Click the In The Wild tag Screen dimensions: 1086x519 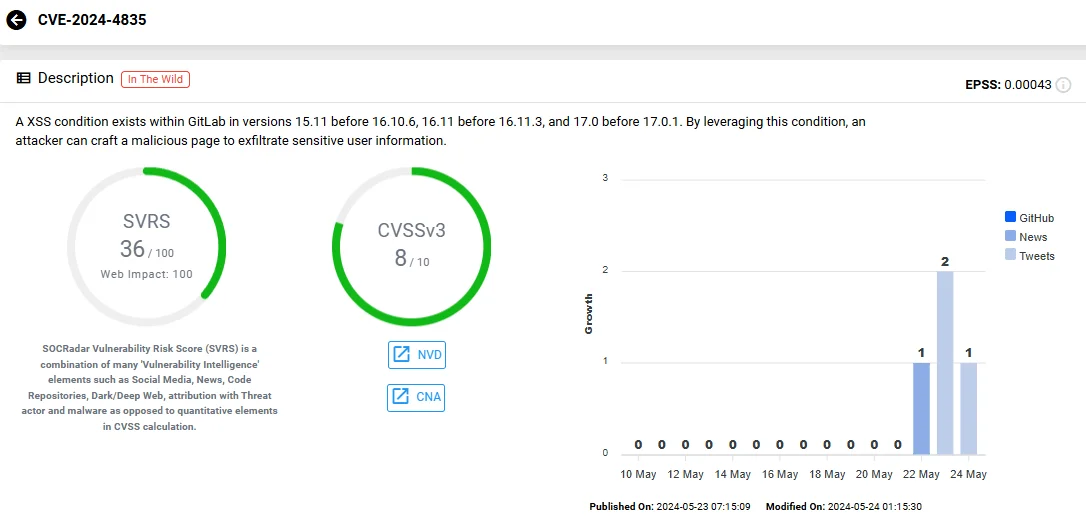[155, 79]
